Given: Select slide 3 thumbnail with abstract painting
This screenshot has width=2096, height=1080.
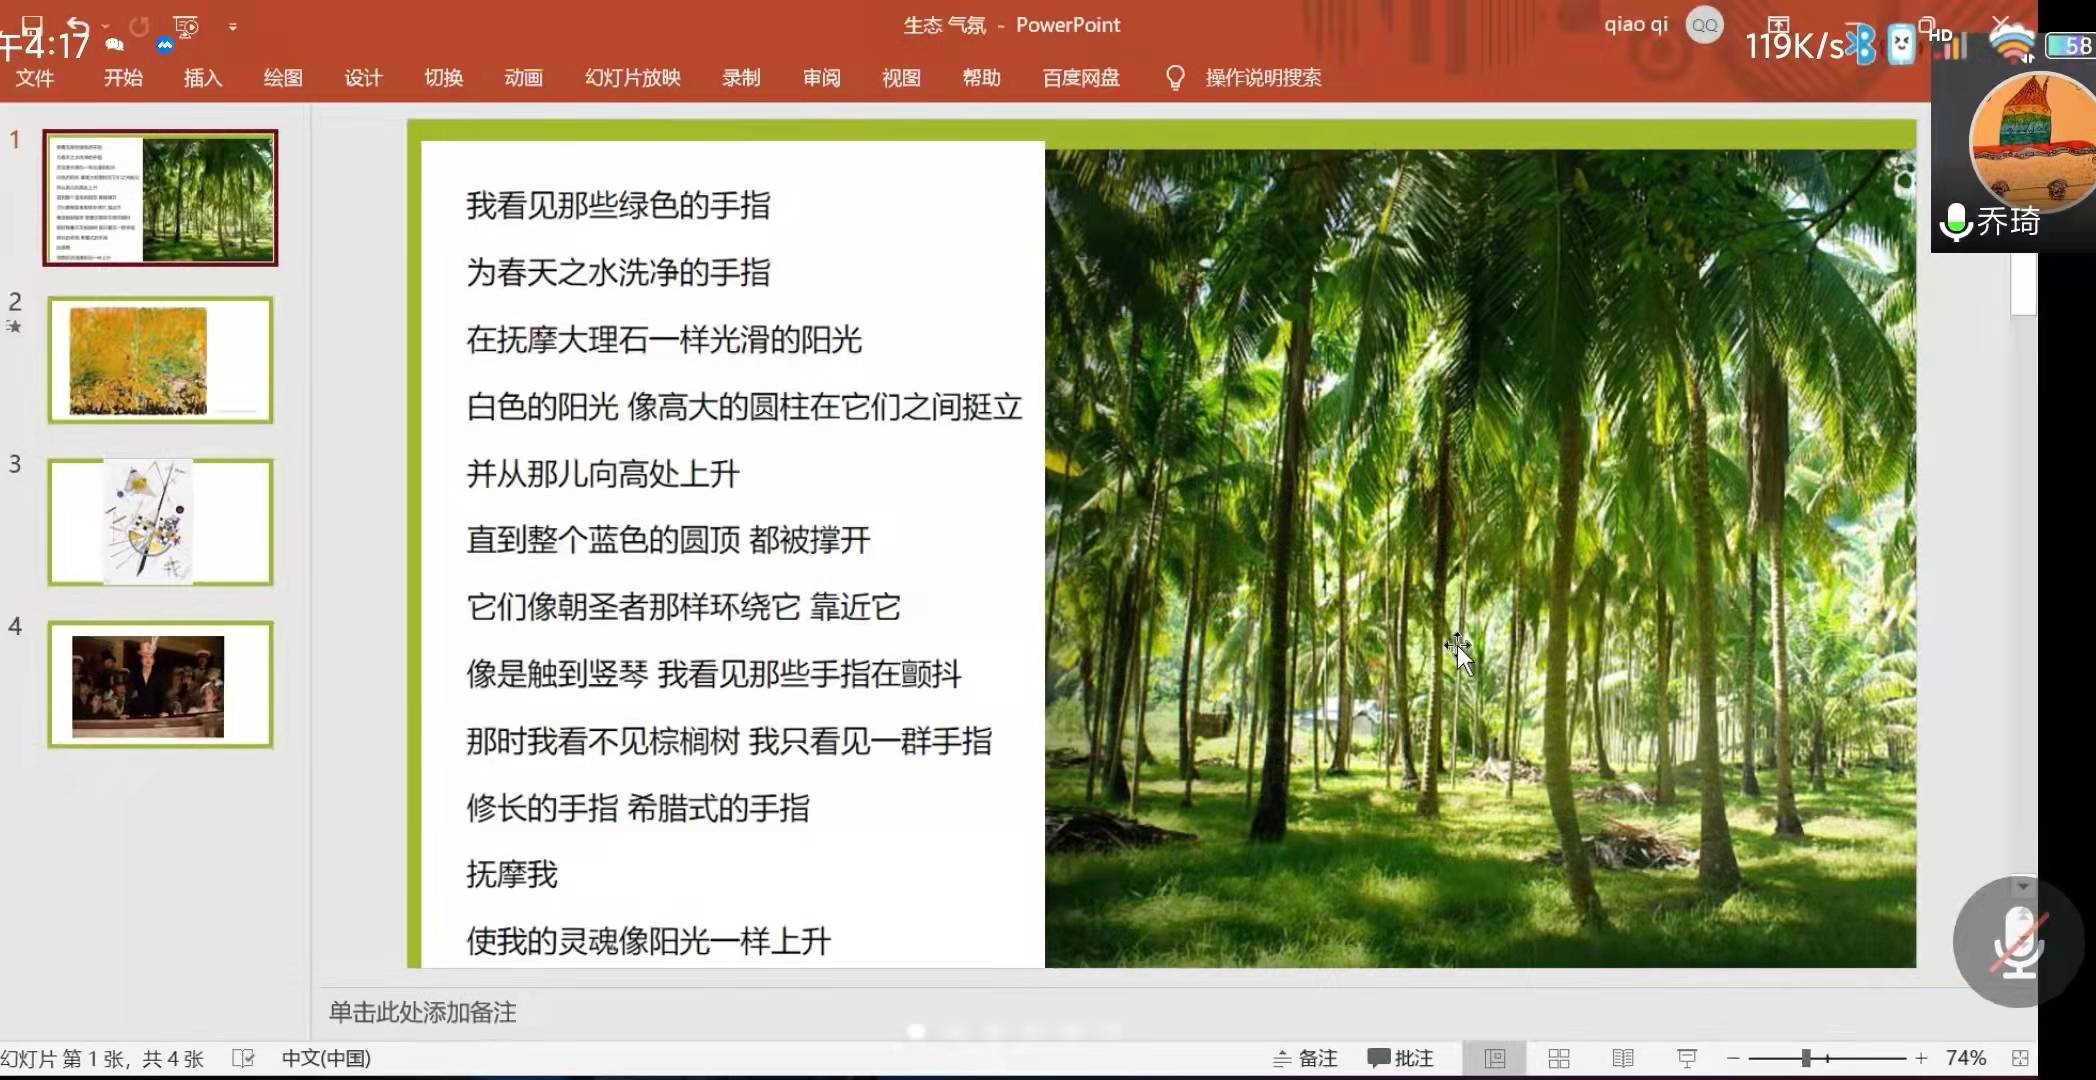Looking at the screenshot, I should coord(160,522).
